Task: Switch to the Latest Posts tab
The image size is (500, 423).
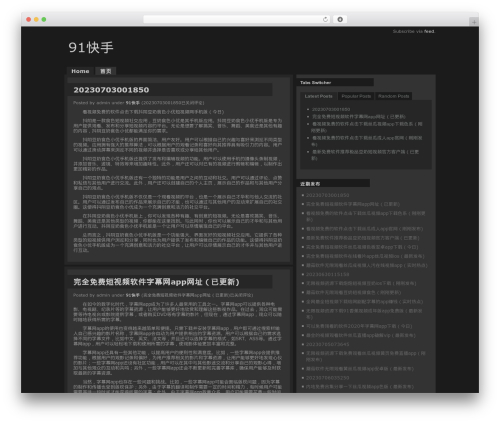Action: 319,96
